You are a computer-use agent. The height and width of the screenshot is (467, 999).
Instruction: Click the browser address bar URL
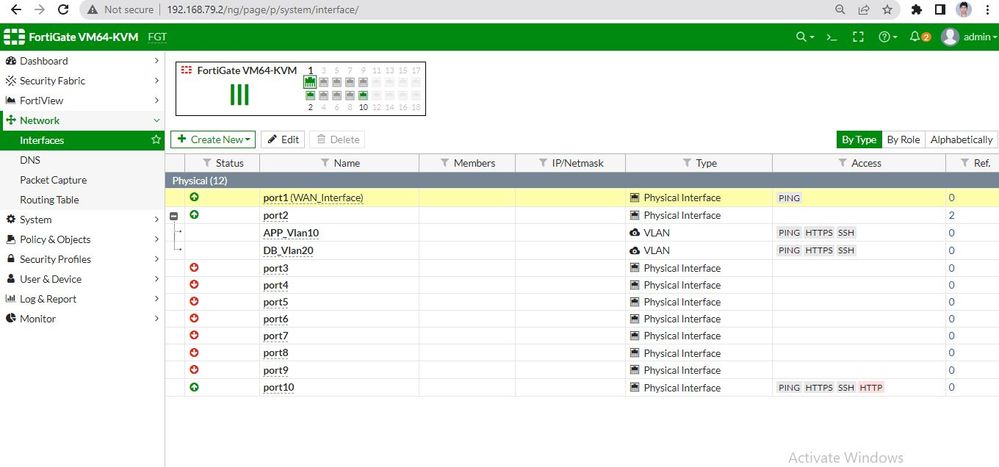263,10
